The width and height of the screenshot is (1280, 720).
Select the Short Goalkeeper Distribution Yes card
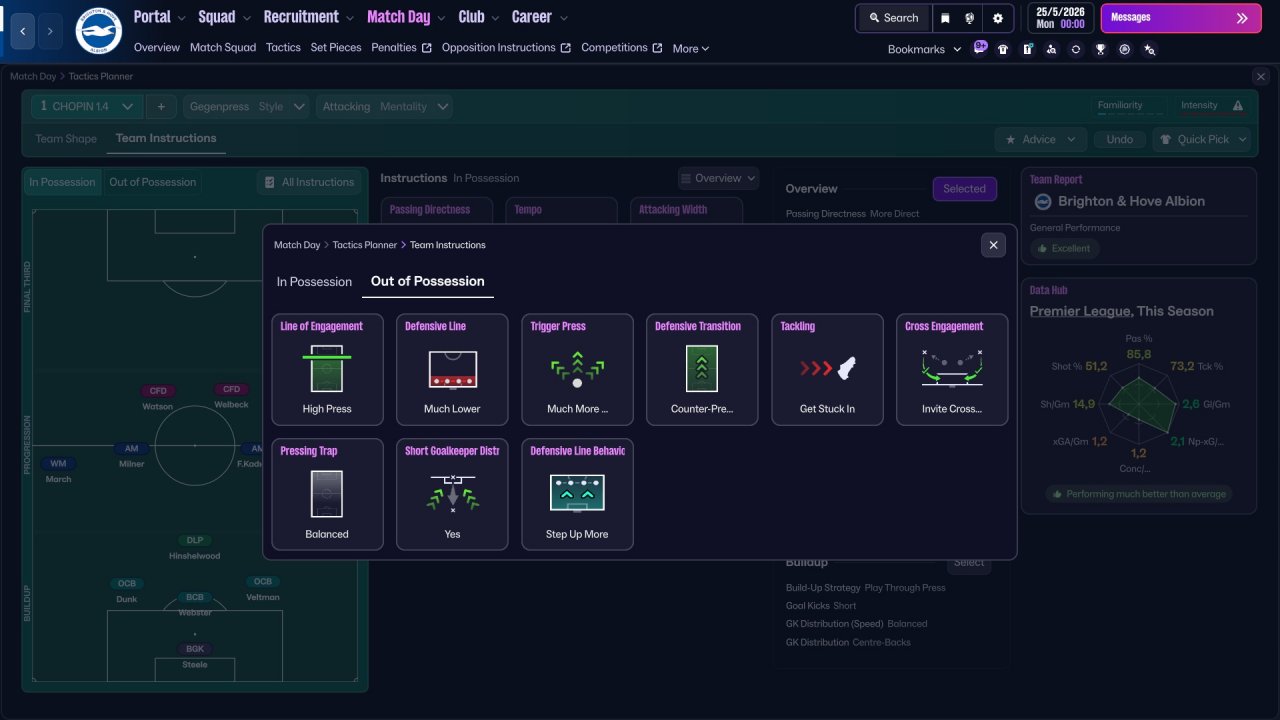click(x=452, y=495)
